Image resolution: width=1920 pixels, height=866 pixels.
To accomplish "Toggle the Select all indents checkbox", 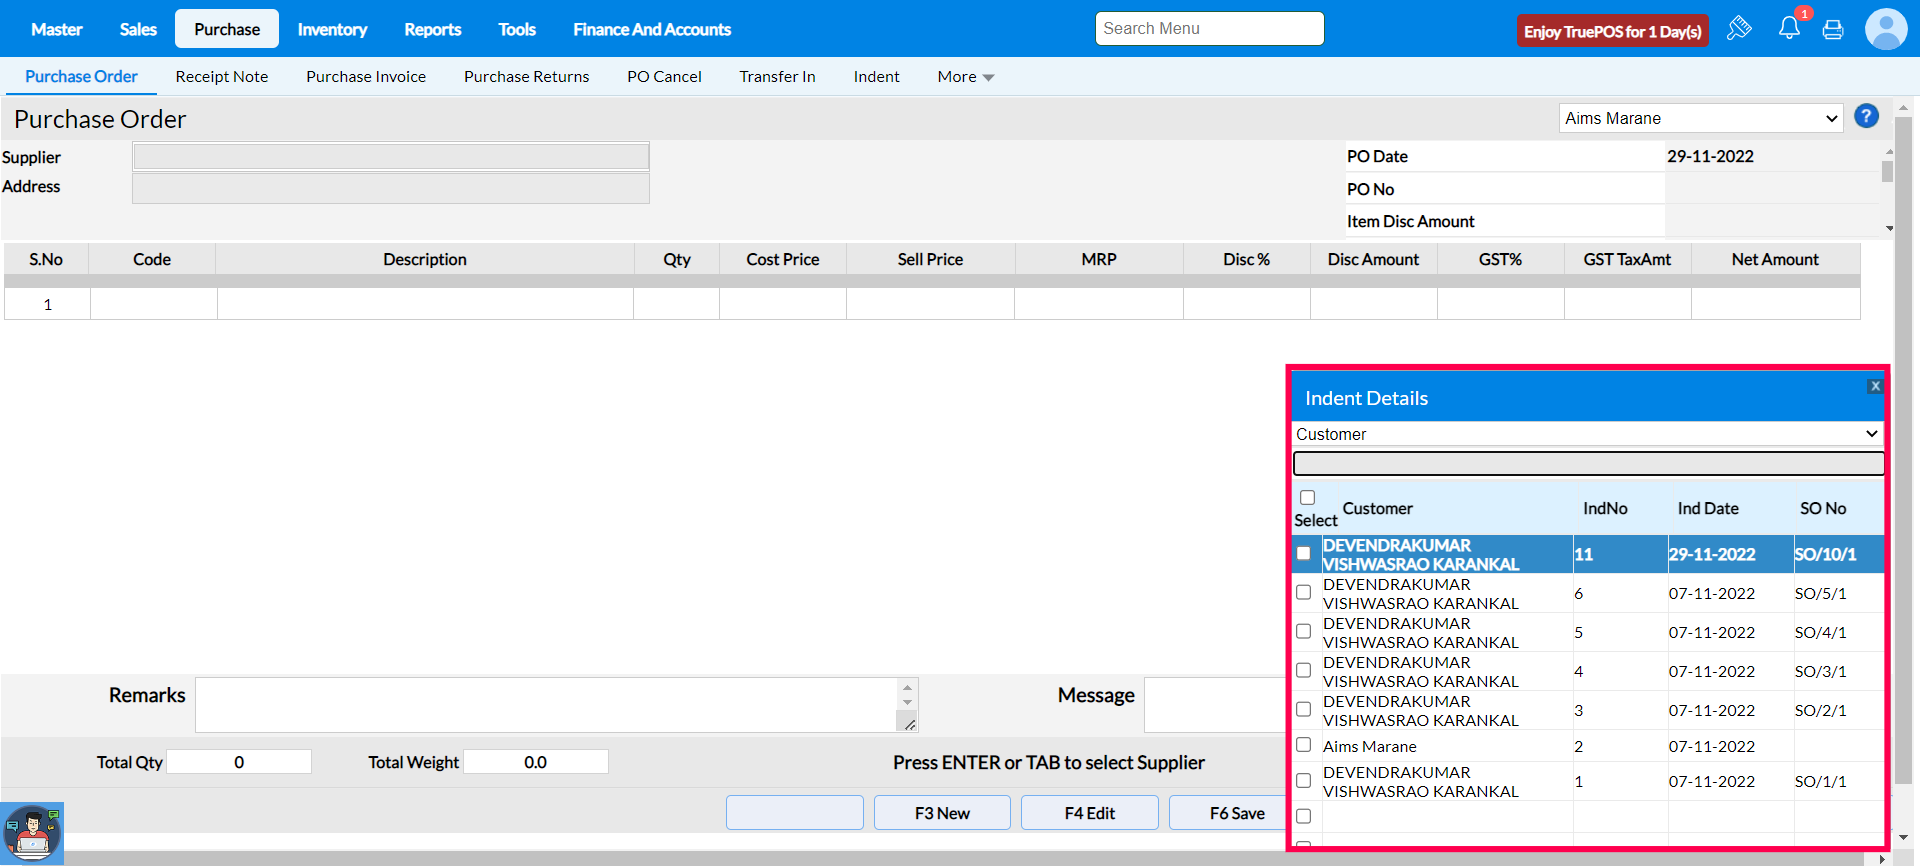I will click(x=1307, y=497).
